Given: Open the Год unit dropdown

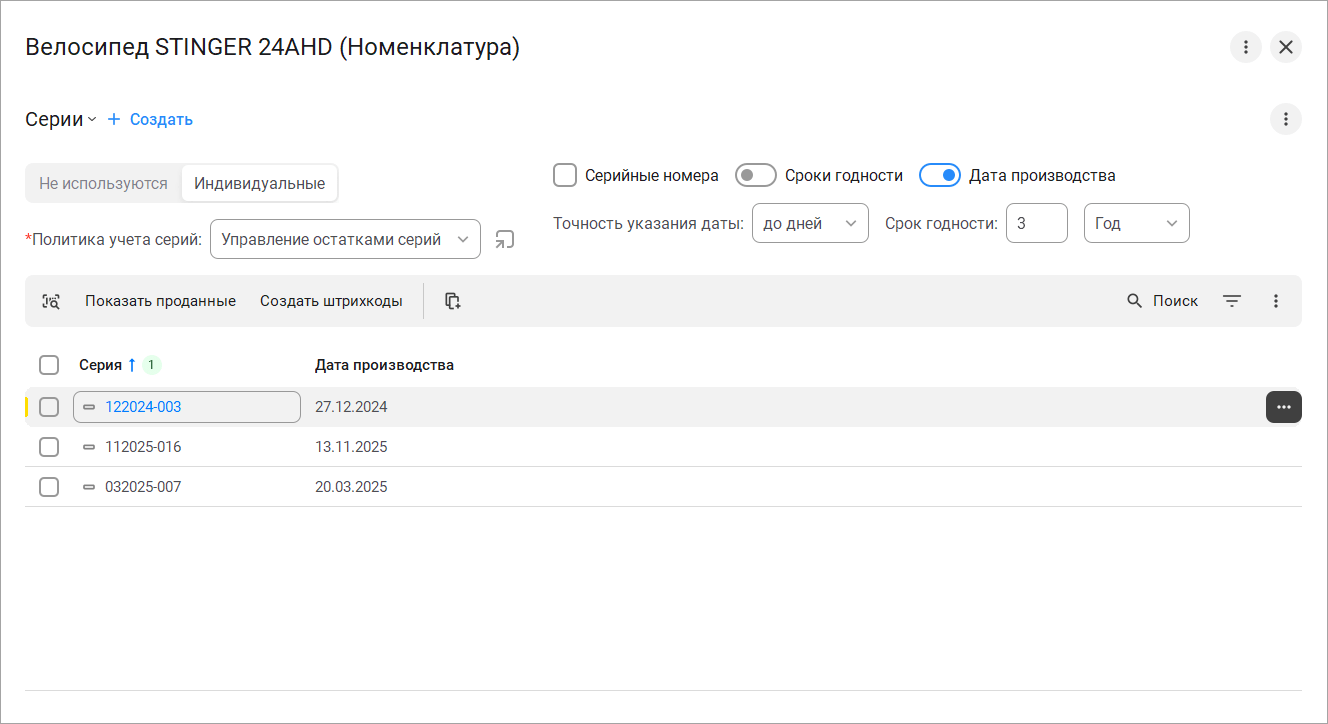Looking at the screenshot, I should [1136, 224].
